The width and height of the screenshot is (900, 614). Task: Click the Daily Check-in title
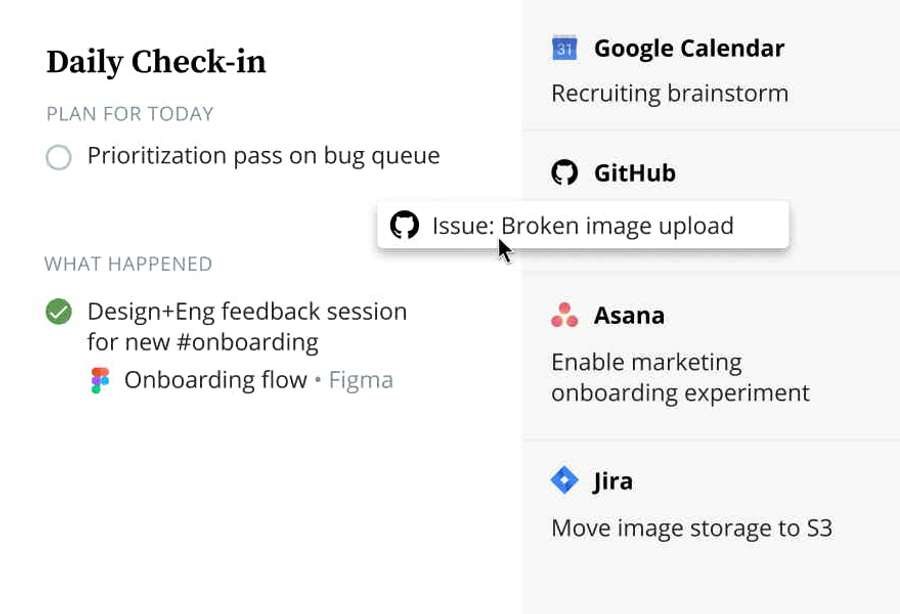[x=156, y=62]
